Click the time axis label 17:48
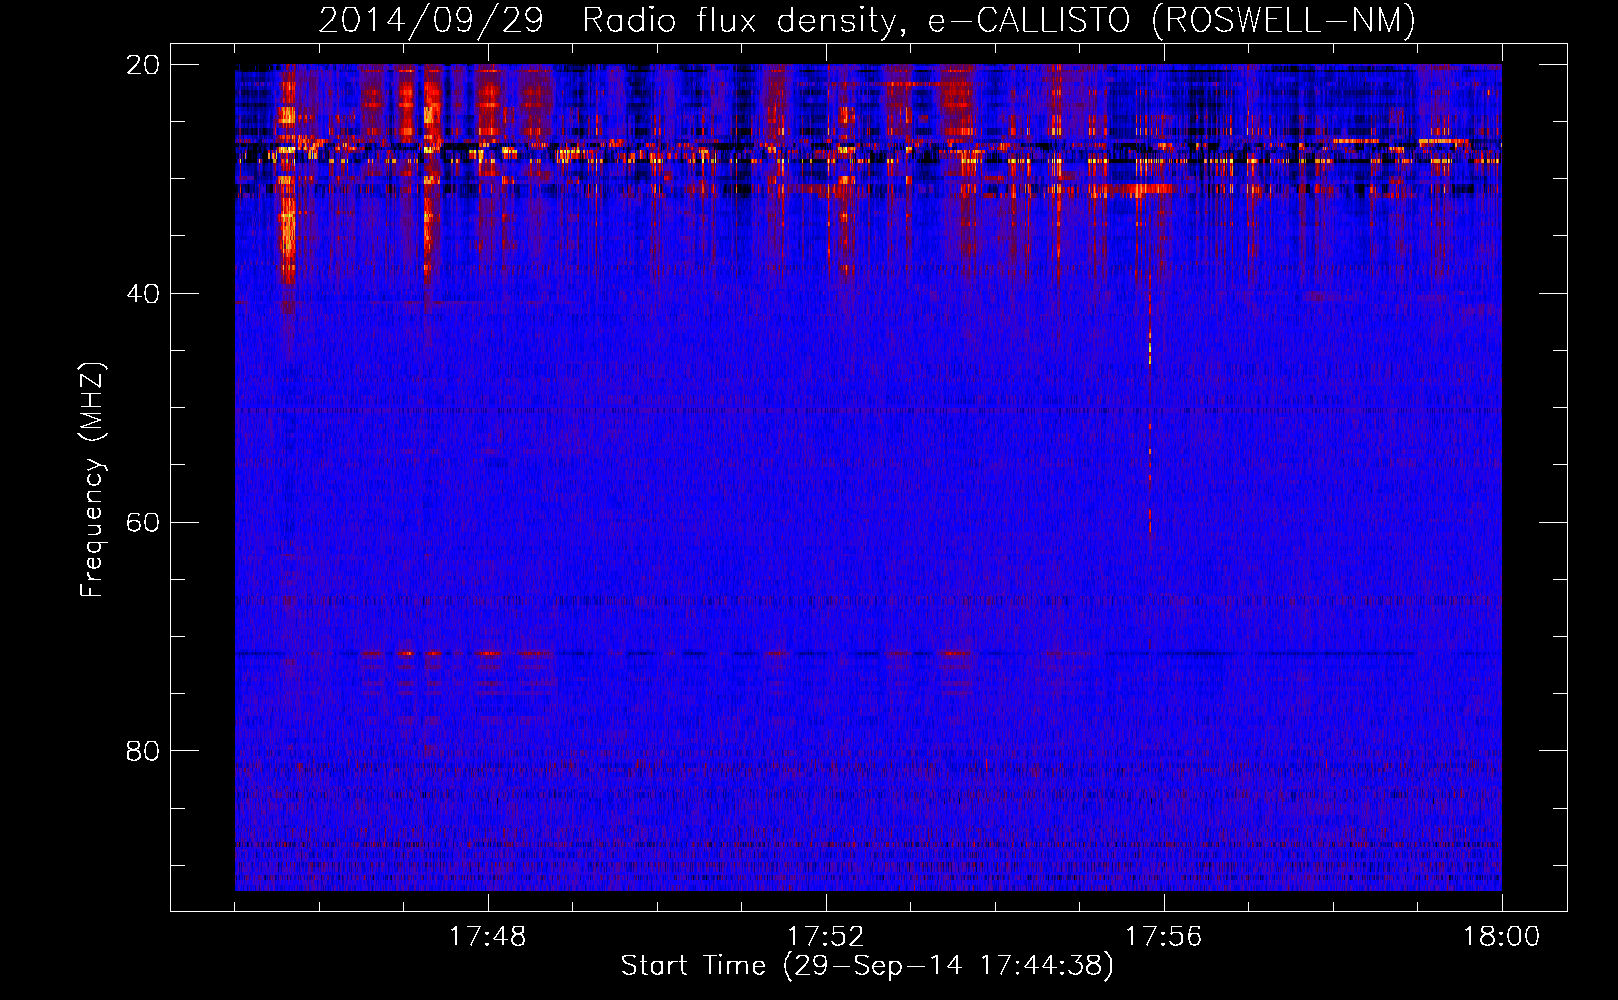 [x=487, y=936]
